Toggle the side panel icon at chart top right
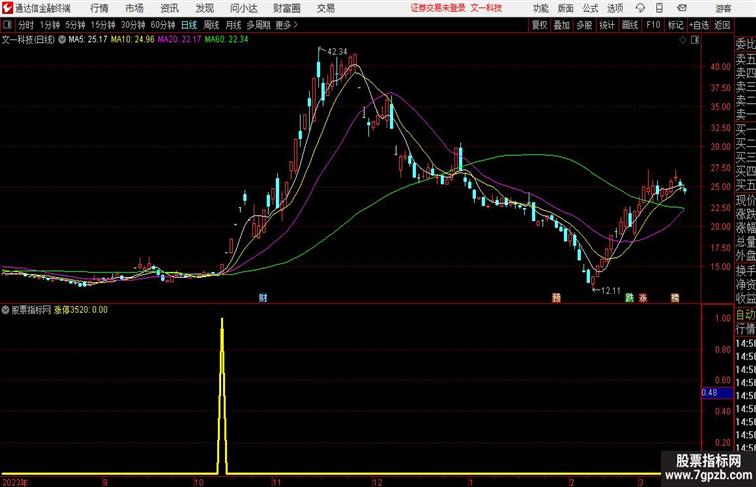Image resolution: width=756 pixels, height=487 pixels. (695, 40)
